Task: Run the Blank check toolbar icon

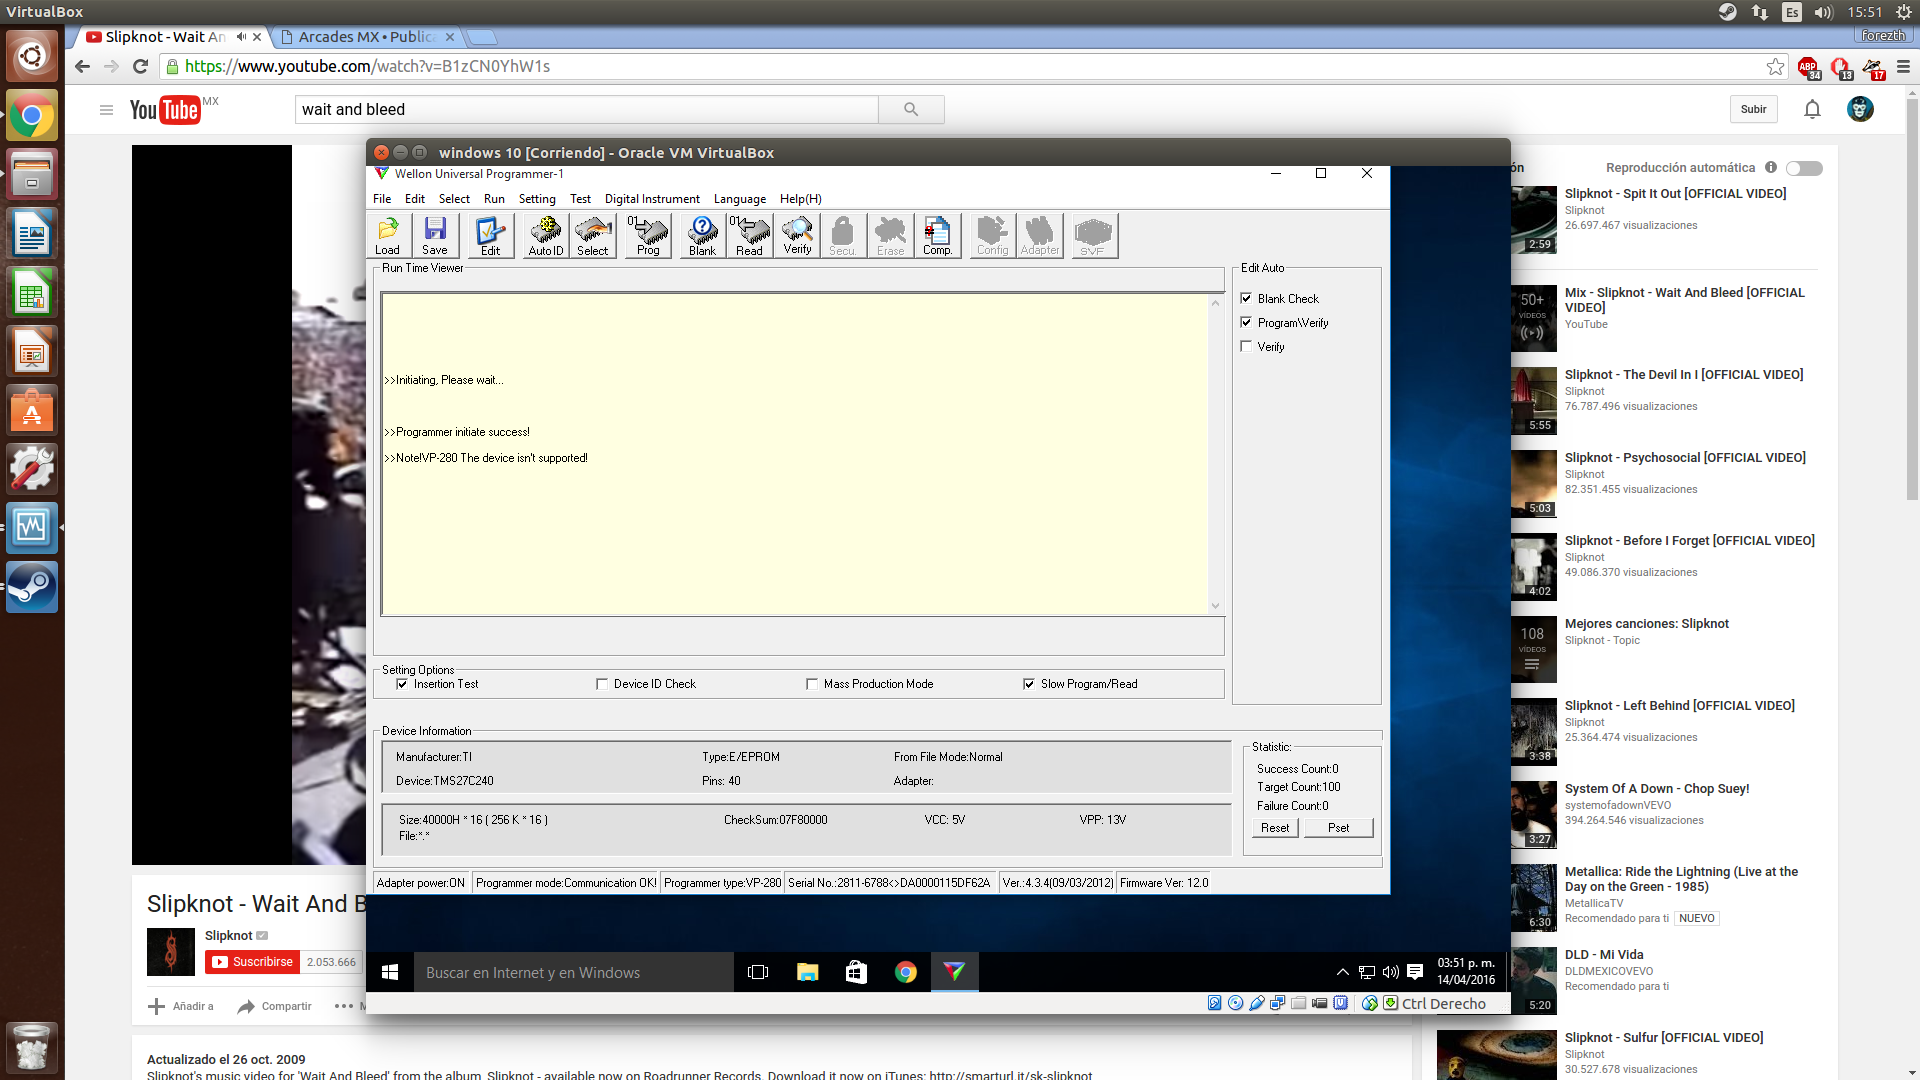Action: 703,236
